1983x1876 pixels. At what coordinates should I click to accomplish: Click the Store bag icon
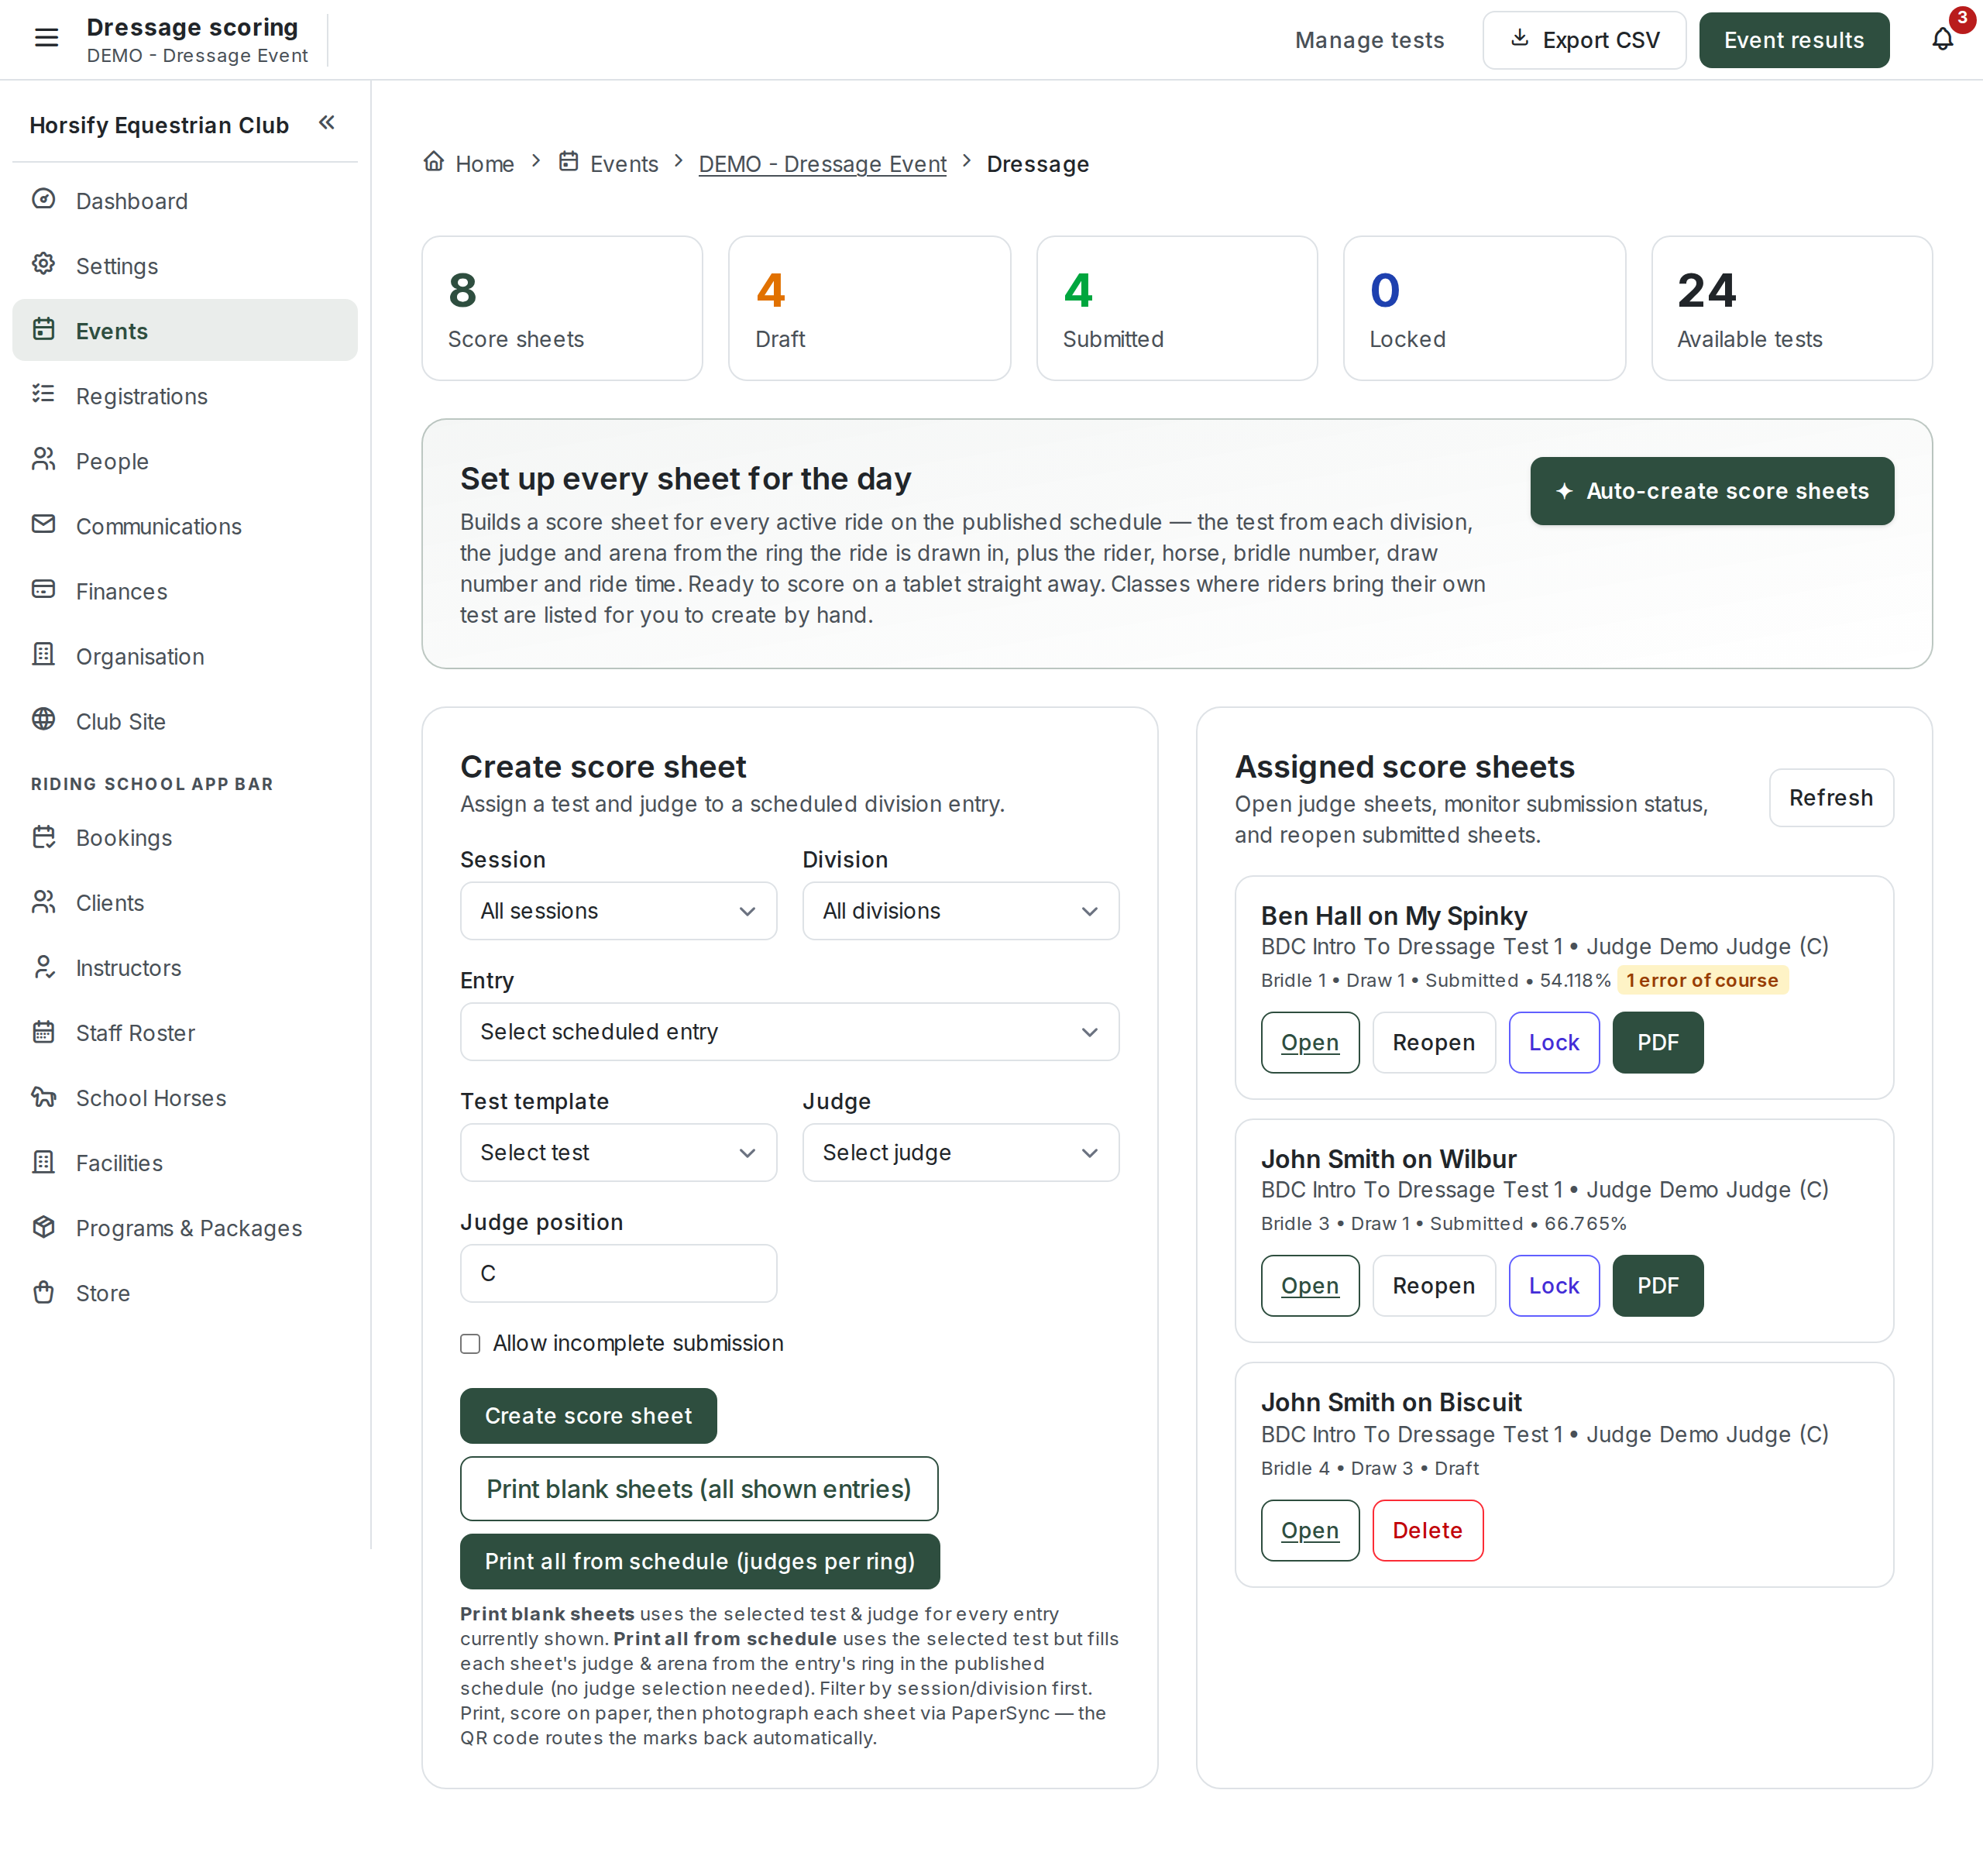(43, 1292)
